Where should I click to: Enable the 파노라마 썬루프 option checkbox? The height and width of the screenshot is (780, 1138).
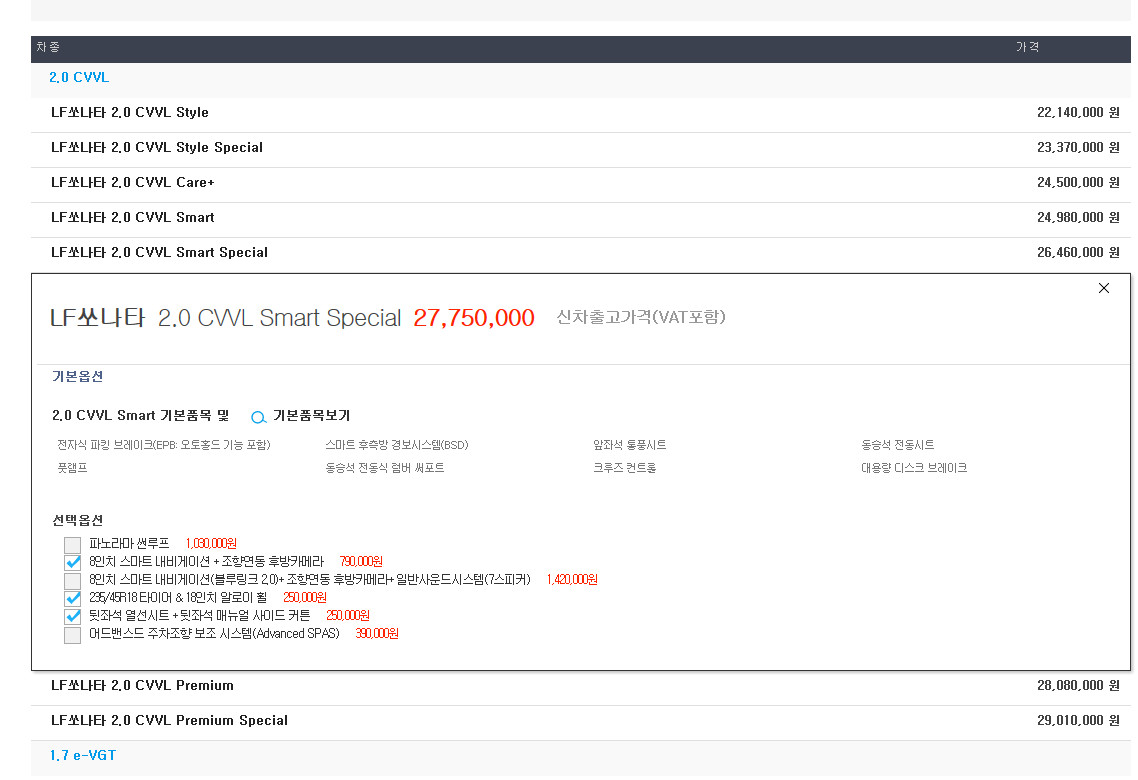[73, 545]
